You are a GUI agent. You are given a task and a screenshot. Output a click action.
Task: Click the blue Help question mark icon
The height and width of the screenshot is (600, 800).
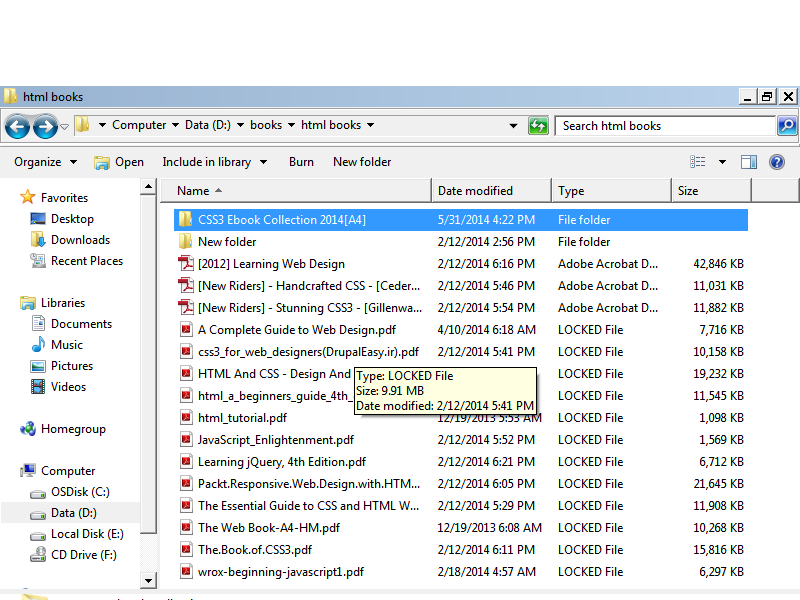coord(777,162)
